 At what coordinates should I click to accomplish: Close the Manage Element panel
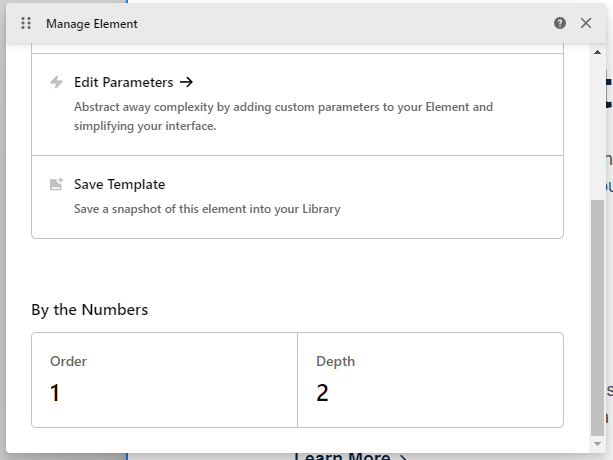click(586, 23)
